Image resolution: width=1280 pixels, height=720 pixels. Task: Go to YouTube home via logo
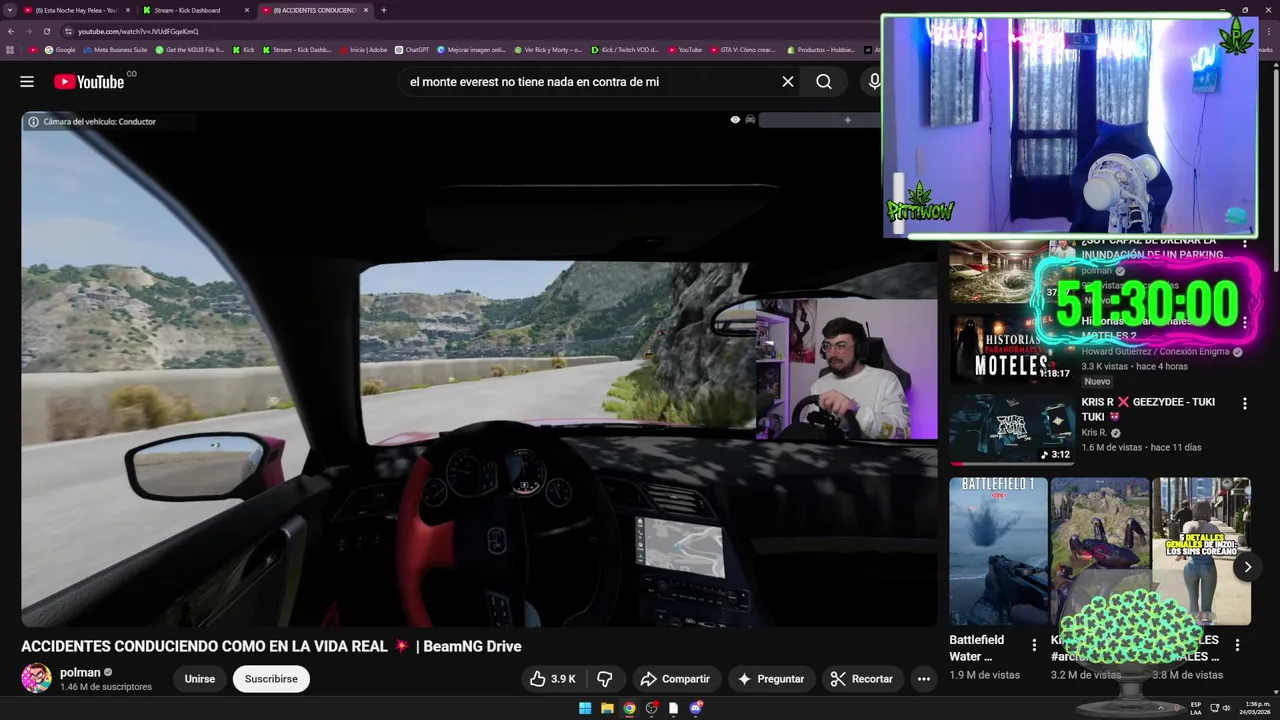(x=88, y=82)
